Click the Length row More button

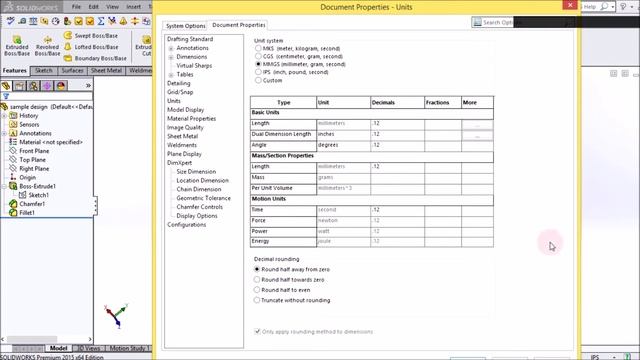point(477,124)
